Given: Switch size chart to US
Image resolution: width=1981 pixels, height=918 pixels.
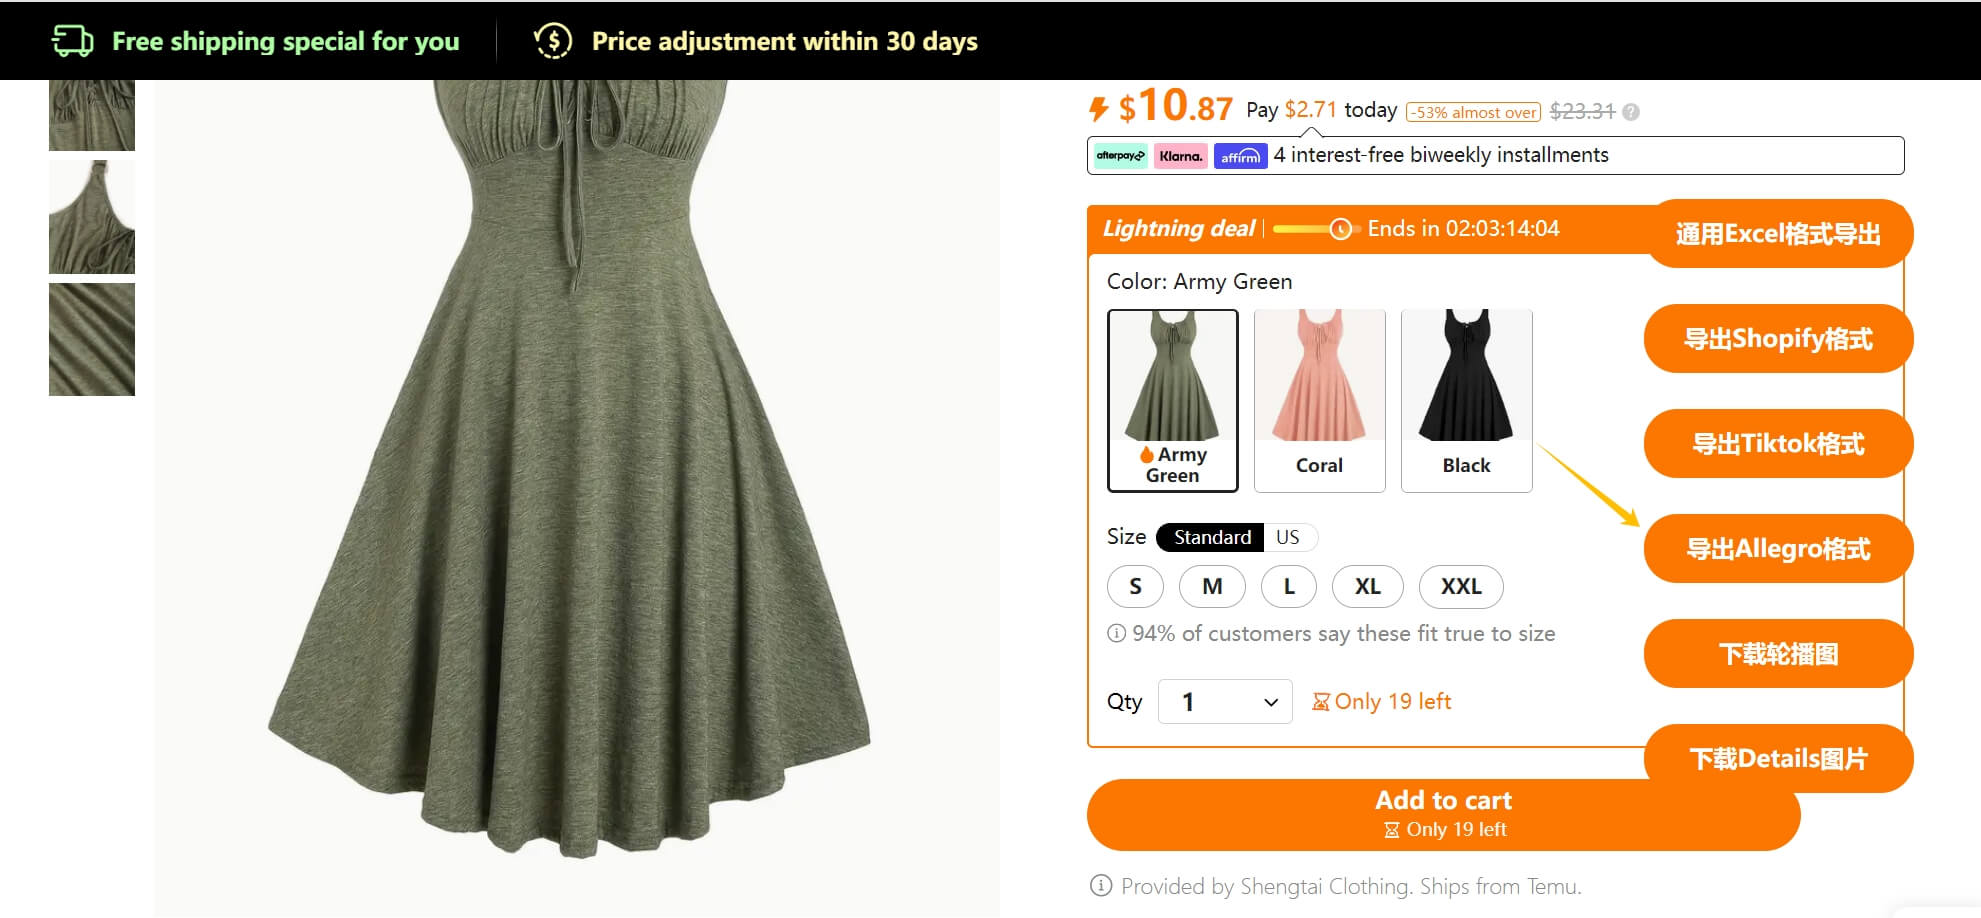Looking at the screenshot, I should 1287,537.
